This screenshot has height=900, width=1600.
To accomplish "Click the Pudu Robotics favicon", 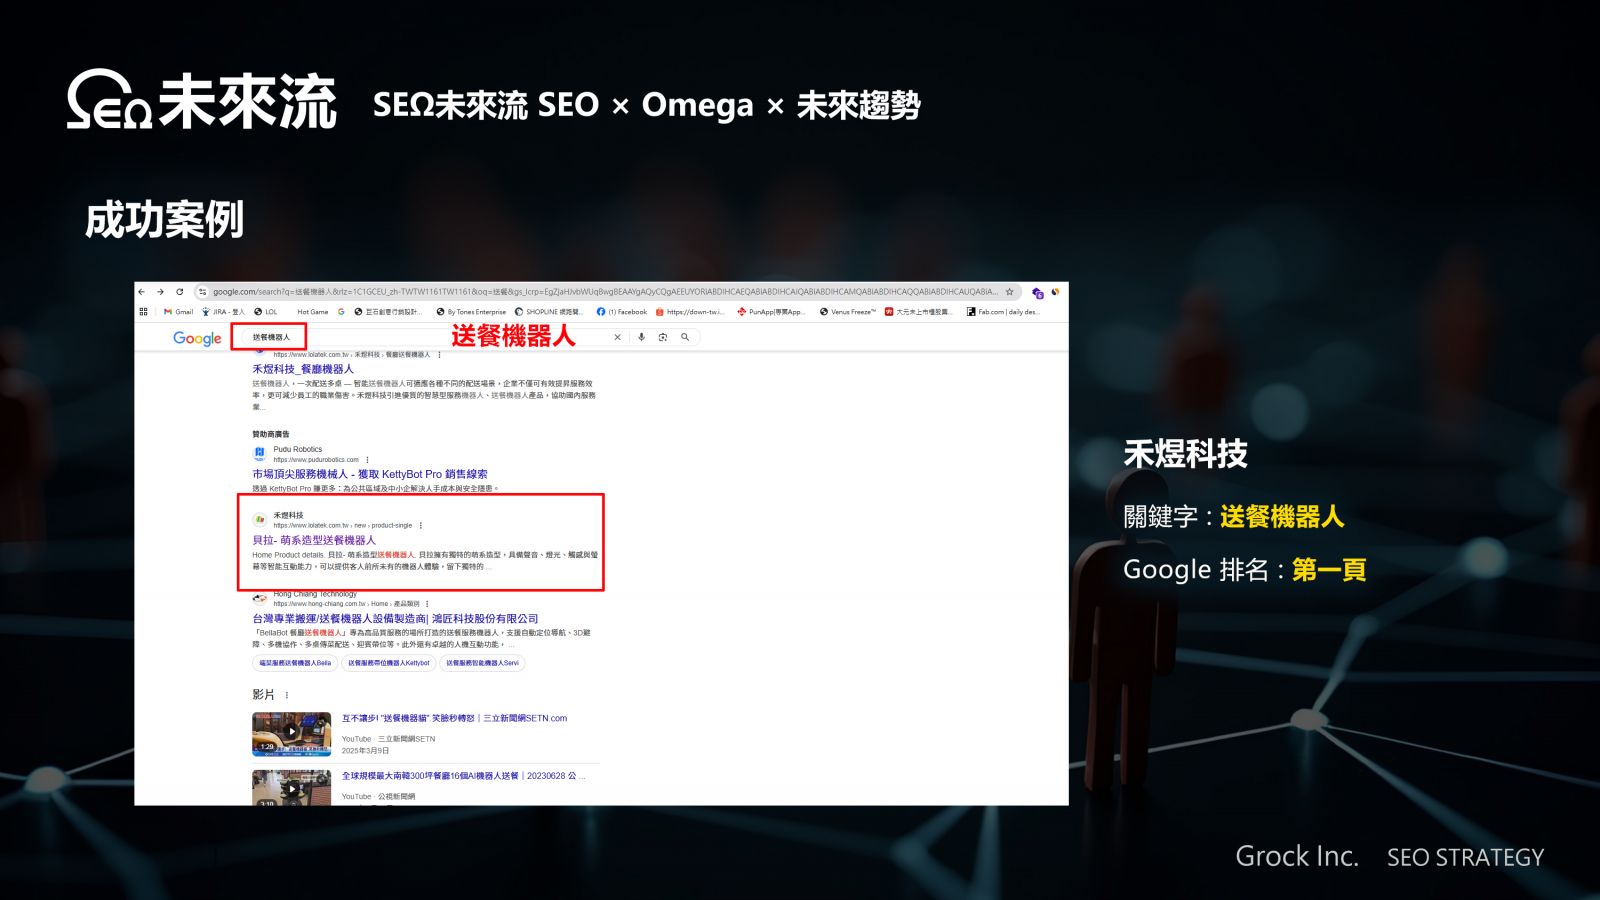I will click(260, 453).
